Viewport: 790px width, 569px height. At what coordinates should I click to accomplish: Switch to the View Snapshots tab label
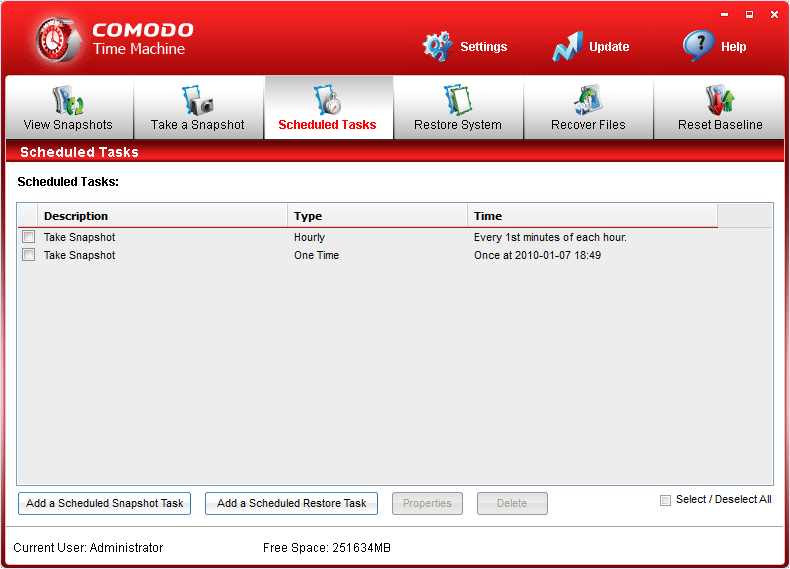tap(68, 124)
